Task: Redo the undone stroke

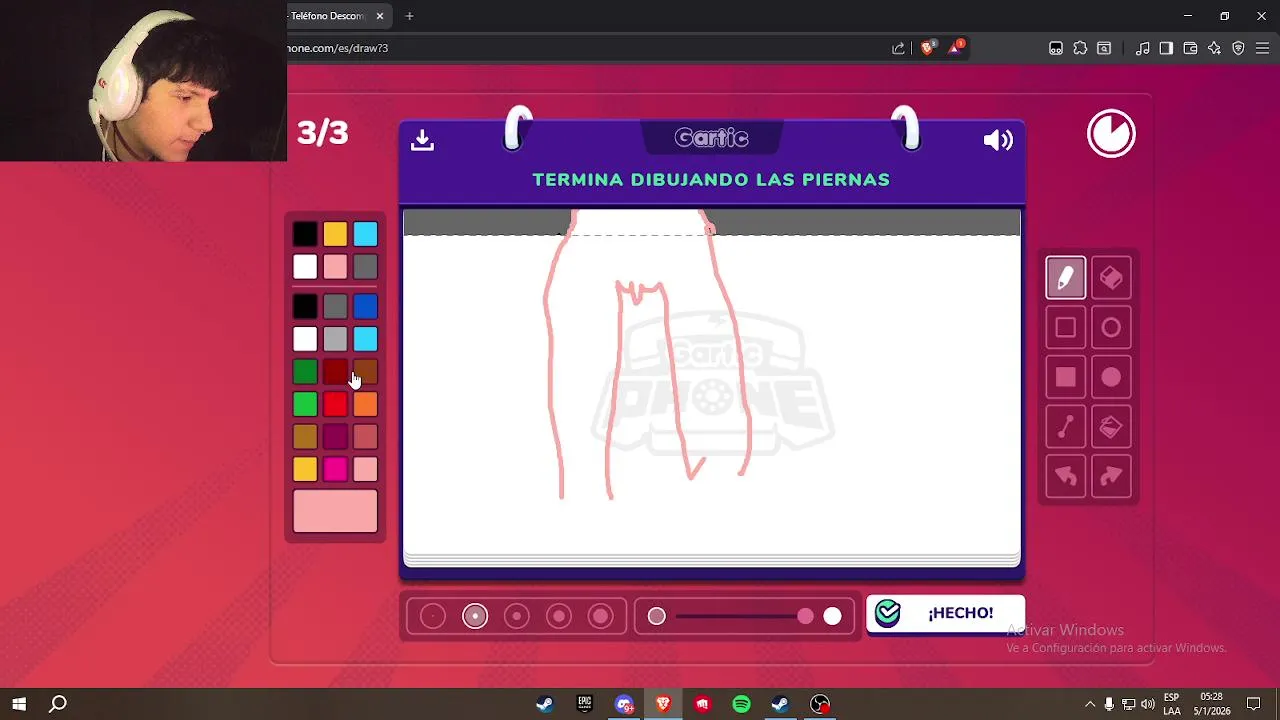Action: [x=1111, y=477]
